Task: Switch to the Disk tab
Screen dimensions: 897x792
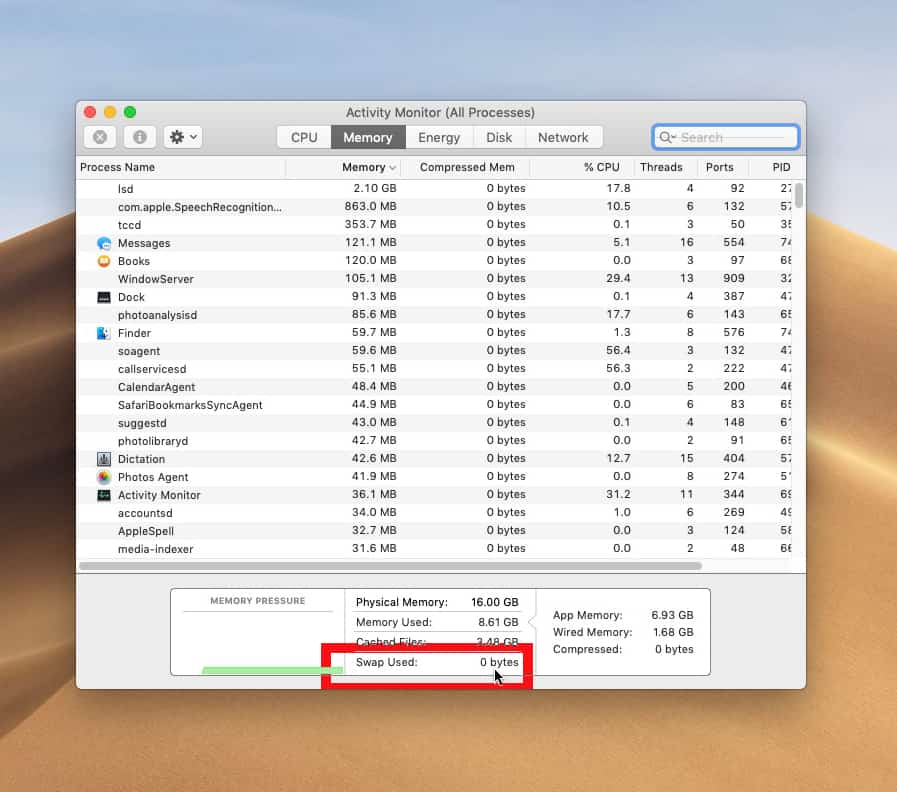Action: click(x=499, y=137)
